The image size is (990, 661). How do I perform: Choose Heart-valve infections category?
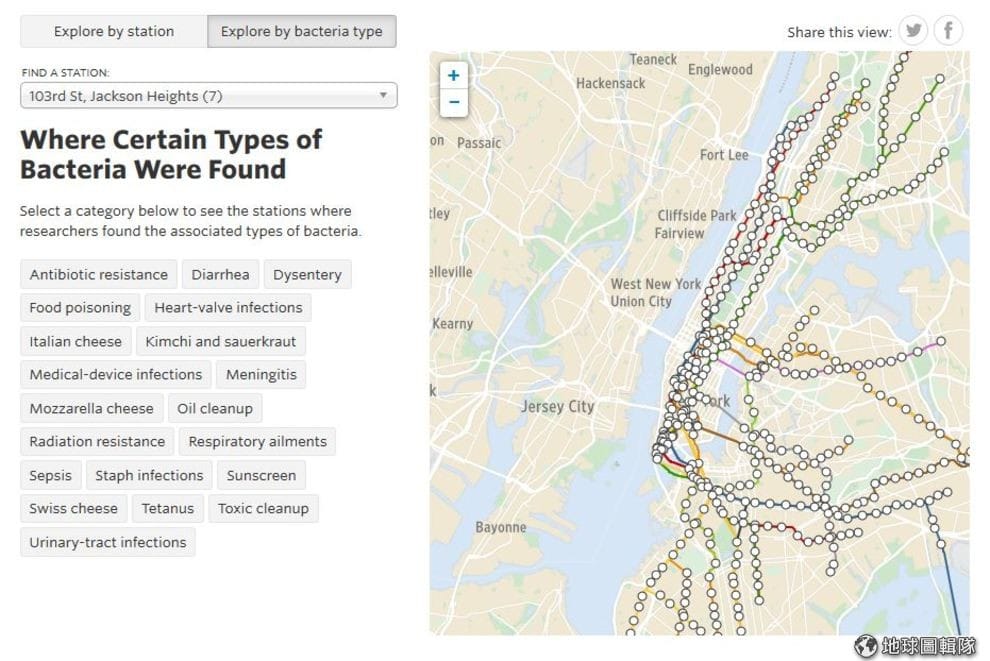point(228,308)
